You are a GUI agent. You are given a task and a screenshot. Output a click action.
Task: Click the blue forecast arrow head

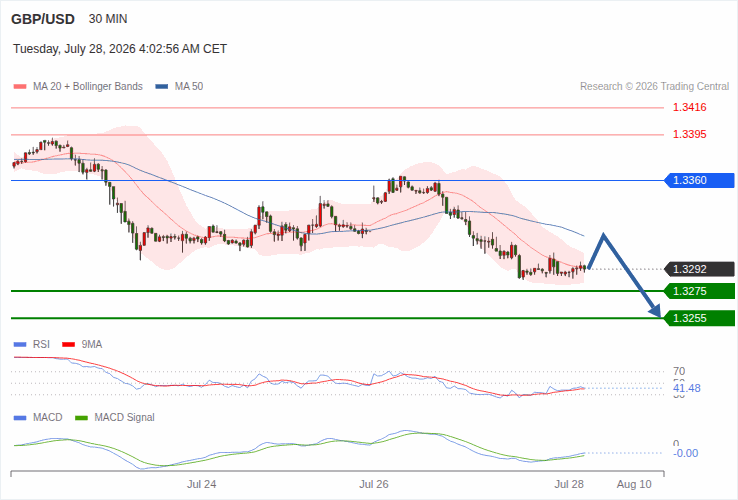coord(655,311)
